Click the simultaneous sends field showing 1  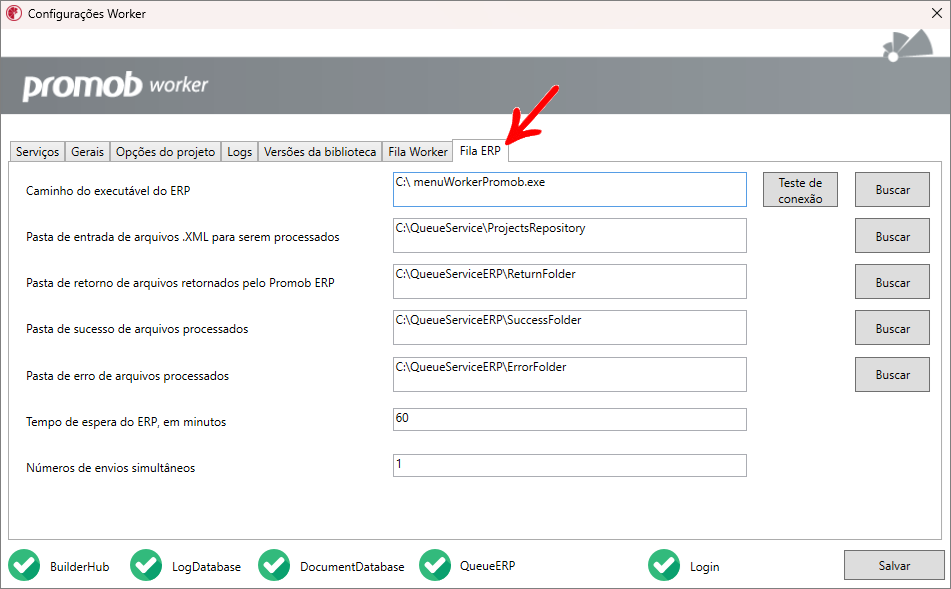(x=570, y=466)
